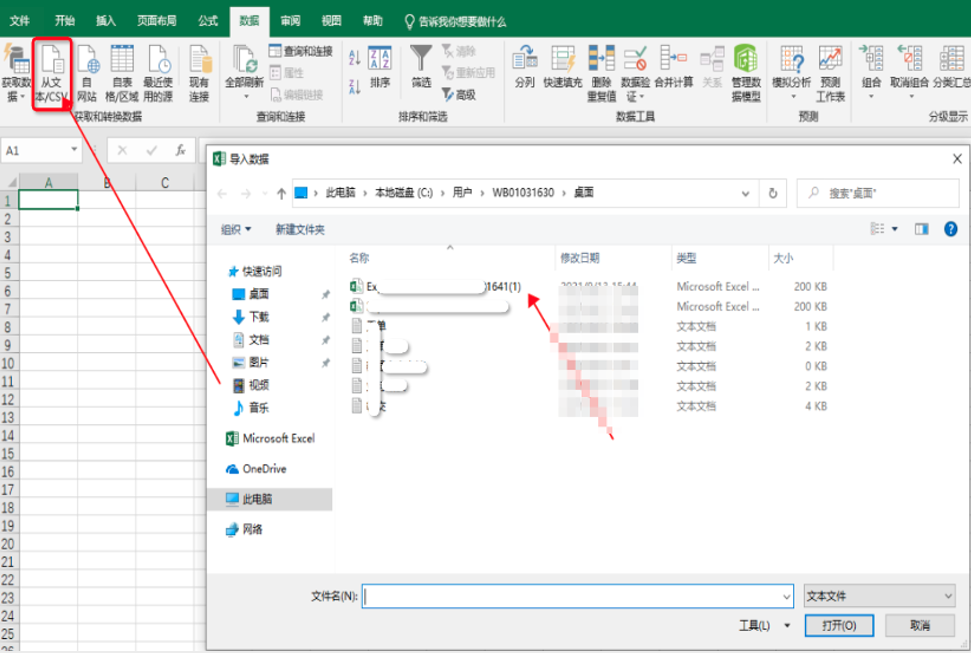This screenshot has width=971, height=653.
Task: Expand the 文本文件 file type dropdown
Action: coord(879,596)
